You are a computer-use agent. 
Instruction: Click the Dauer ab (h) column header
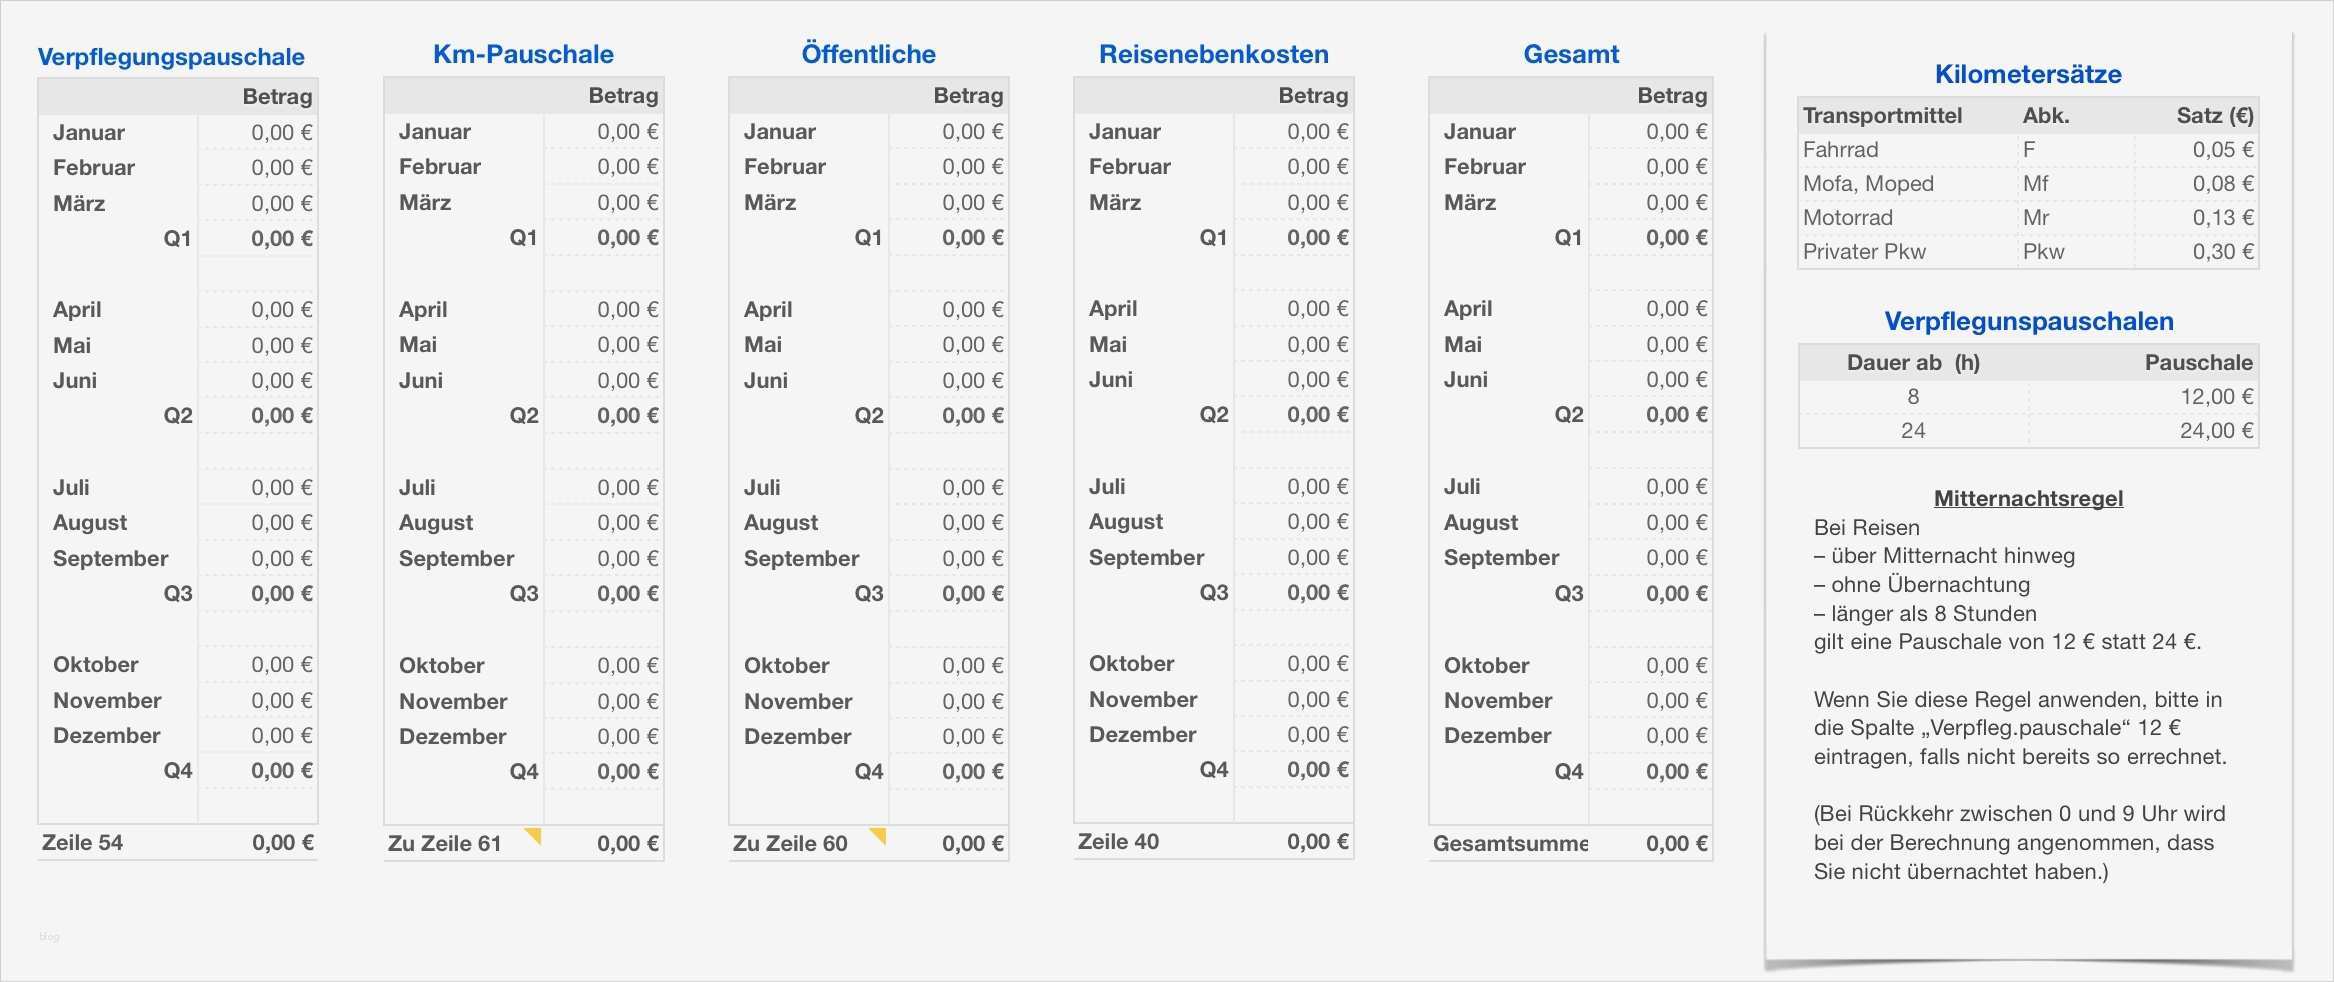coord(1912,363)
